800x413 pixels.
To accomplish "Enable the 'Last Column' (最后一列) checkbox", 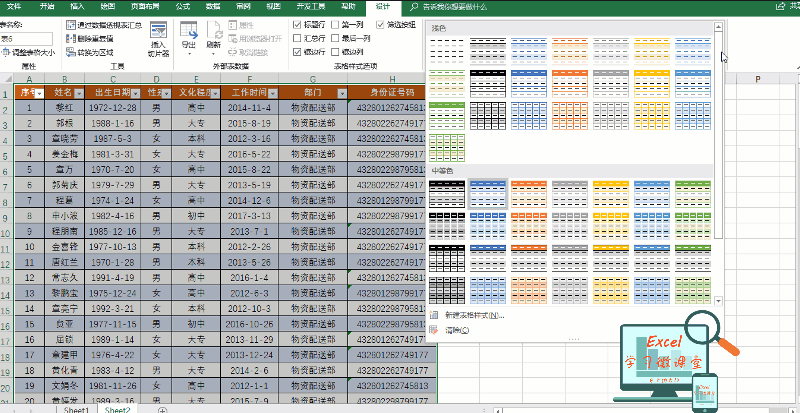I will click(335, 38).
